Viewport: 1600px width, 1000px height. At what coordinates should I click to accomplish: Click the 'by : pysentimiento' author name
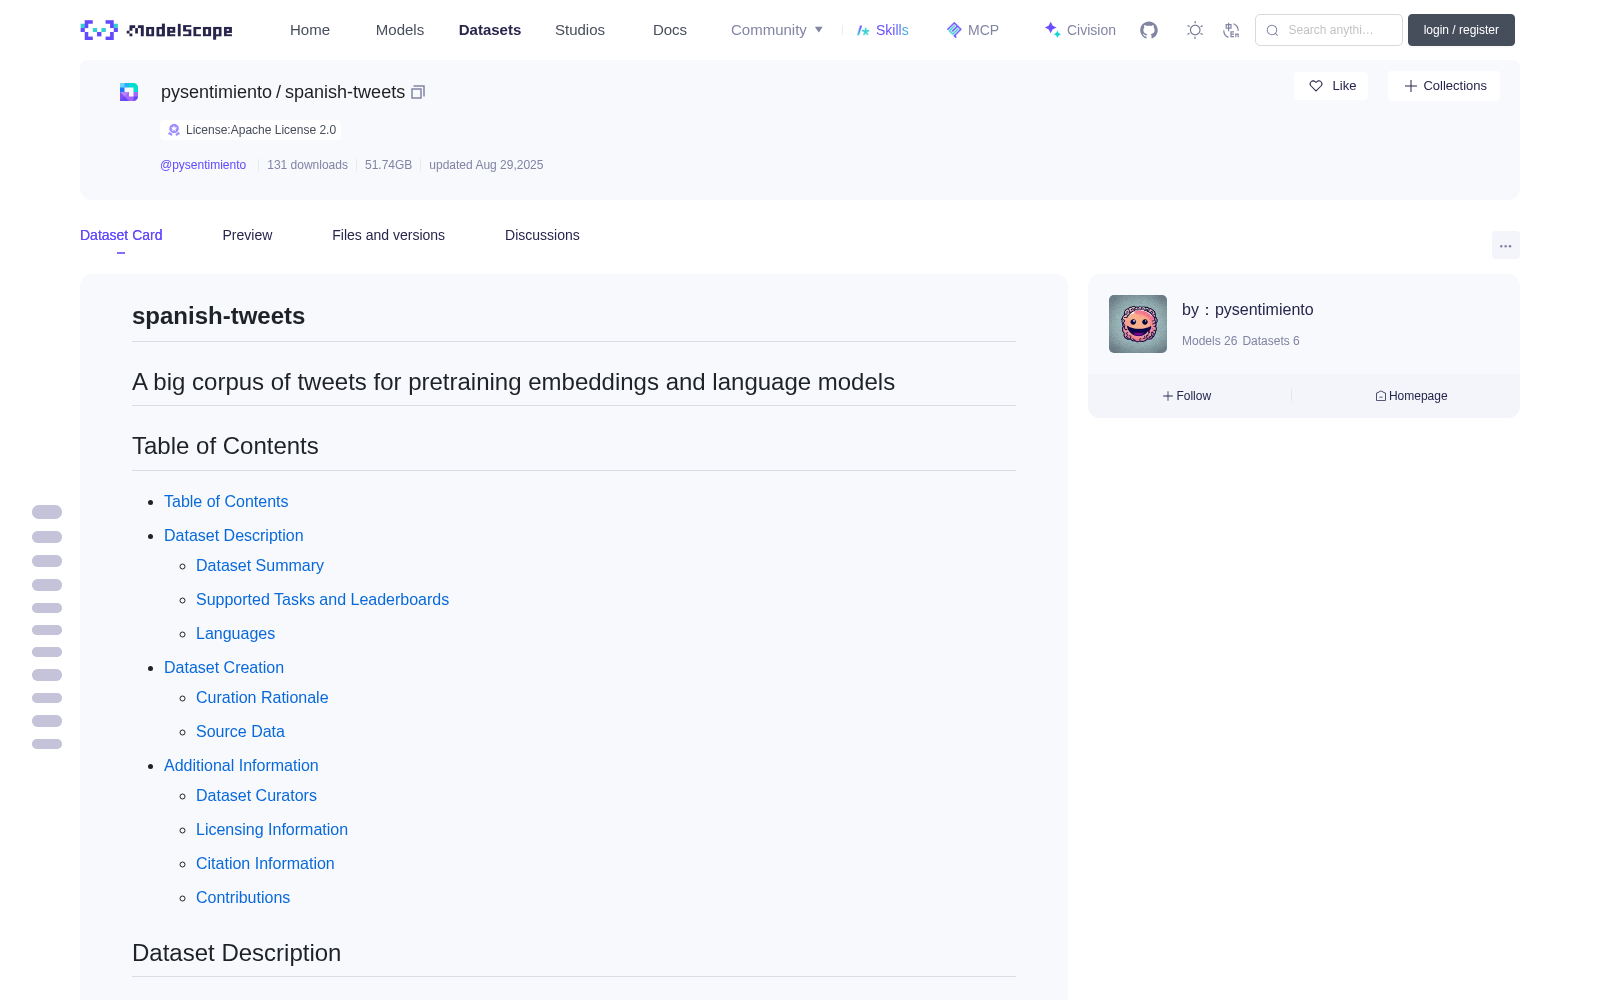click(x=1248, y=310)
